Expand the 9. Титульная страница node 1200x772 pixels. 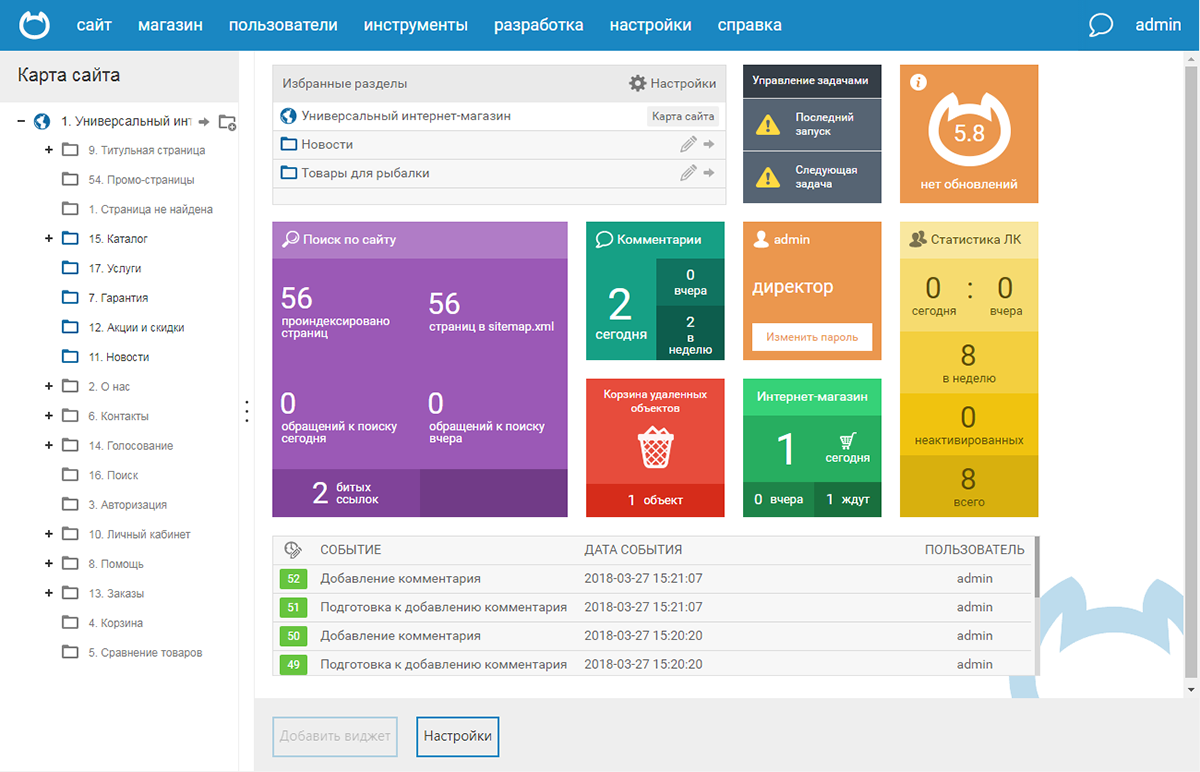click(x=49, y=150)
